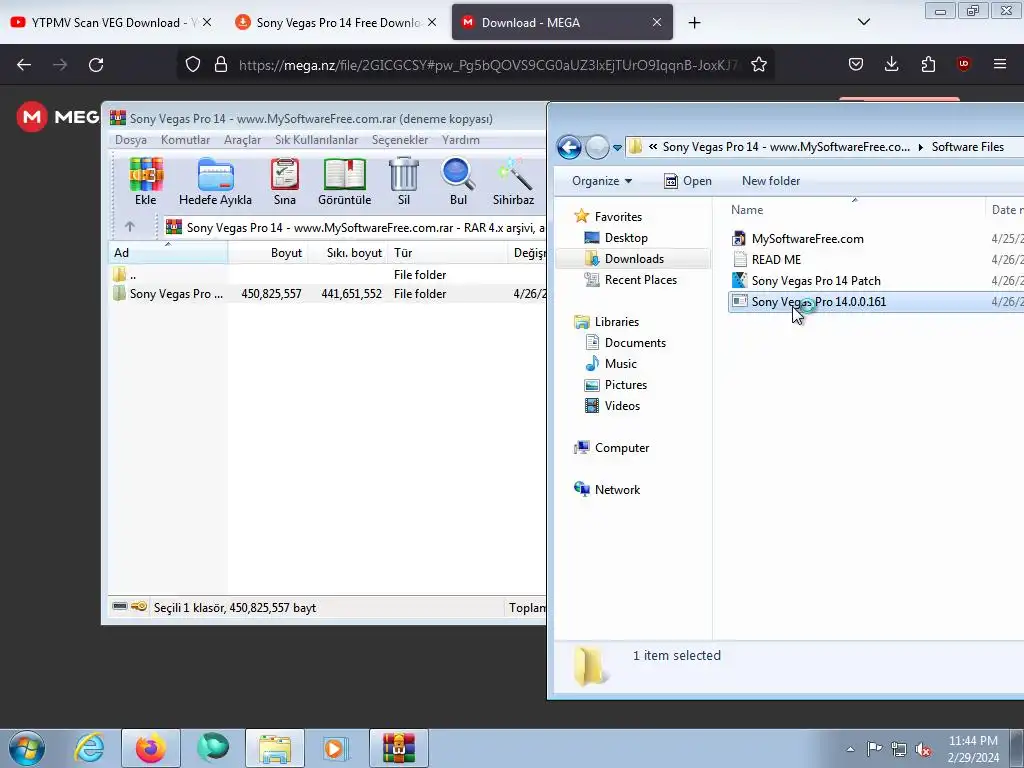Screen dimensions: 1024x768
Task: Click the Ekle (Add) icon in WinRAR
Action: (146, 182)
